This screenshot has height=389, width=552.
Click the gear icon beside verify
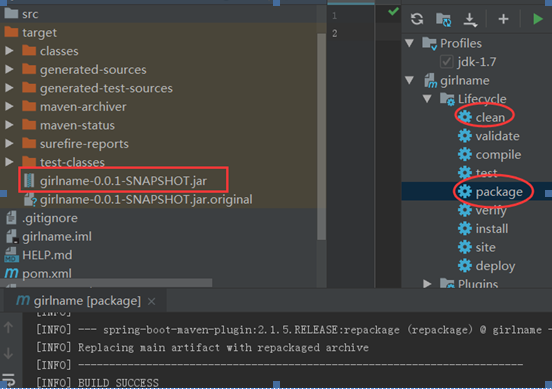tap(465, 210)
